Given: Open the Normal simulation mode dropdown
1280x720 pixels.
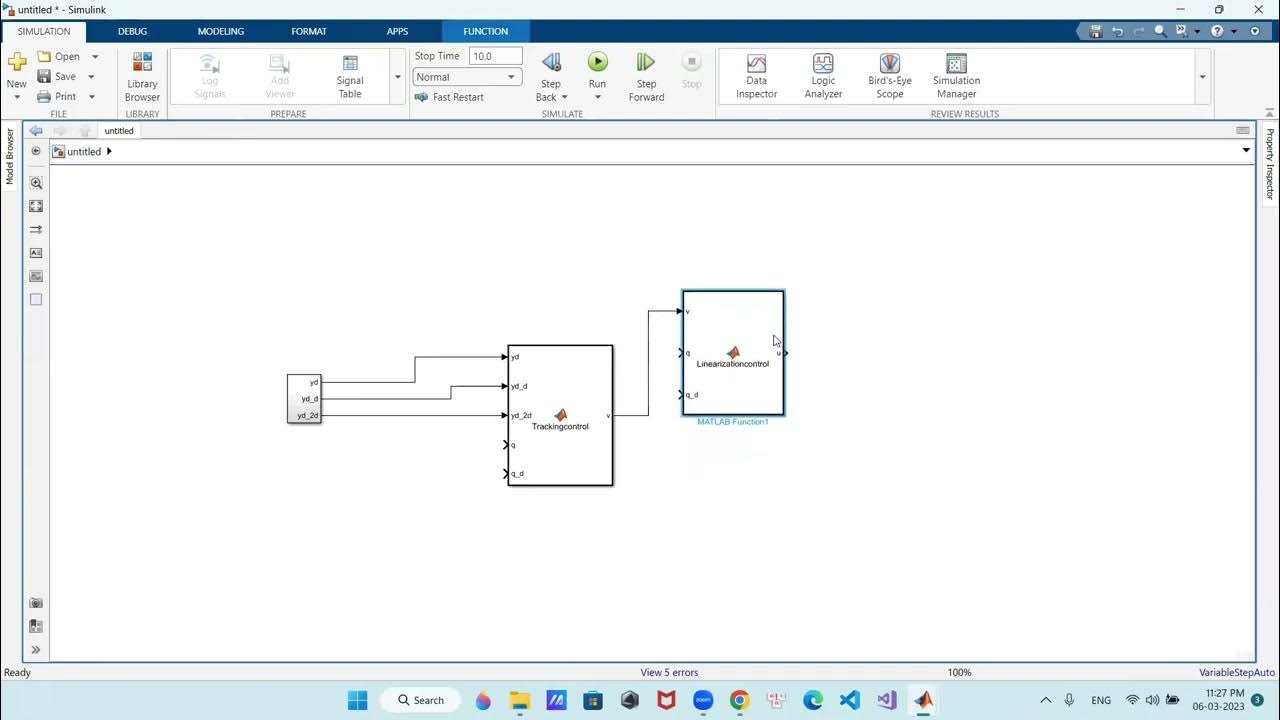Looking at the screenshot, I should [467, 77].
